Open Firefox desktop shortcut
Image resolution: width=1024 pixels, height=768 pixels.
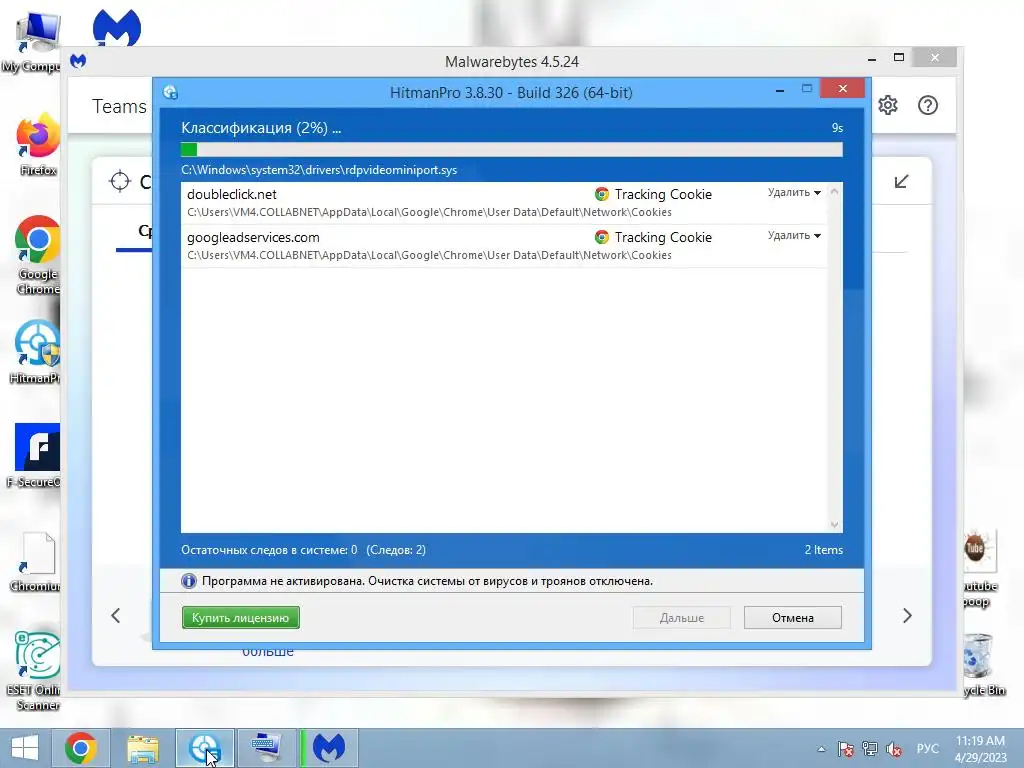click(38, 145)
